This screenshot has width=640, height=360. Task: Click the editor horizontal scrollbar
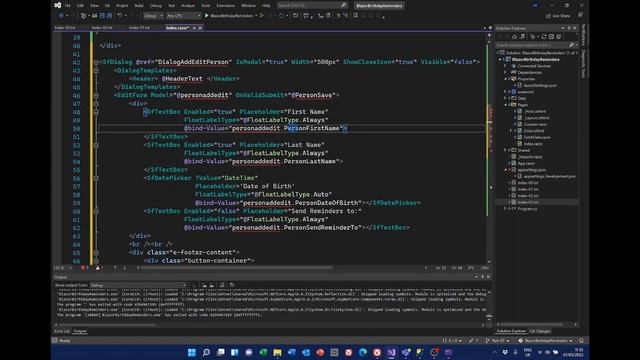point(236,268)
